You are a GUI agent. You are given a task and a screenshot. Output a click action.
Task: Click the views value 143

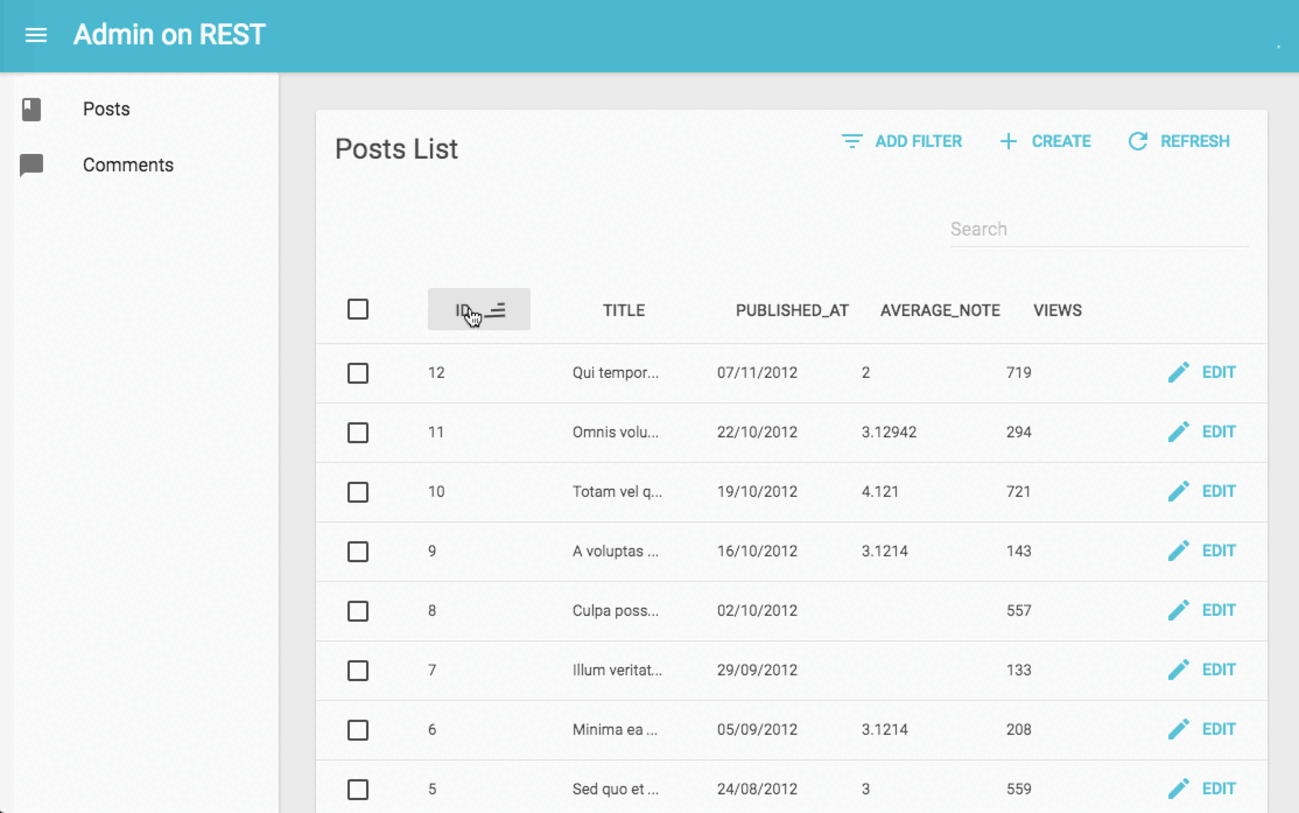coord(1019,551)
